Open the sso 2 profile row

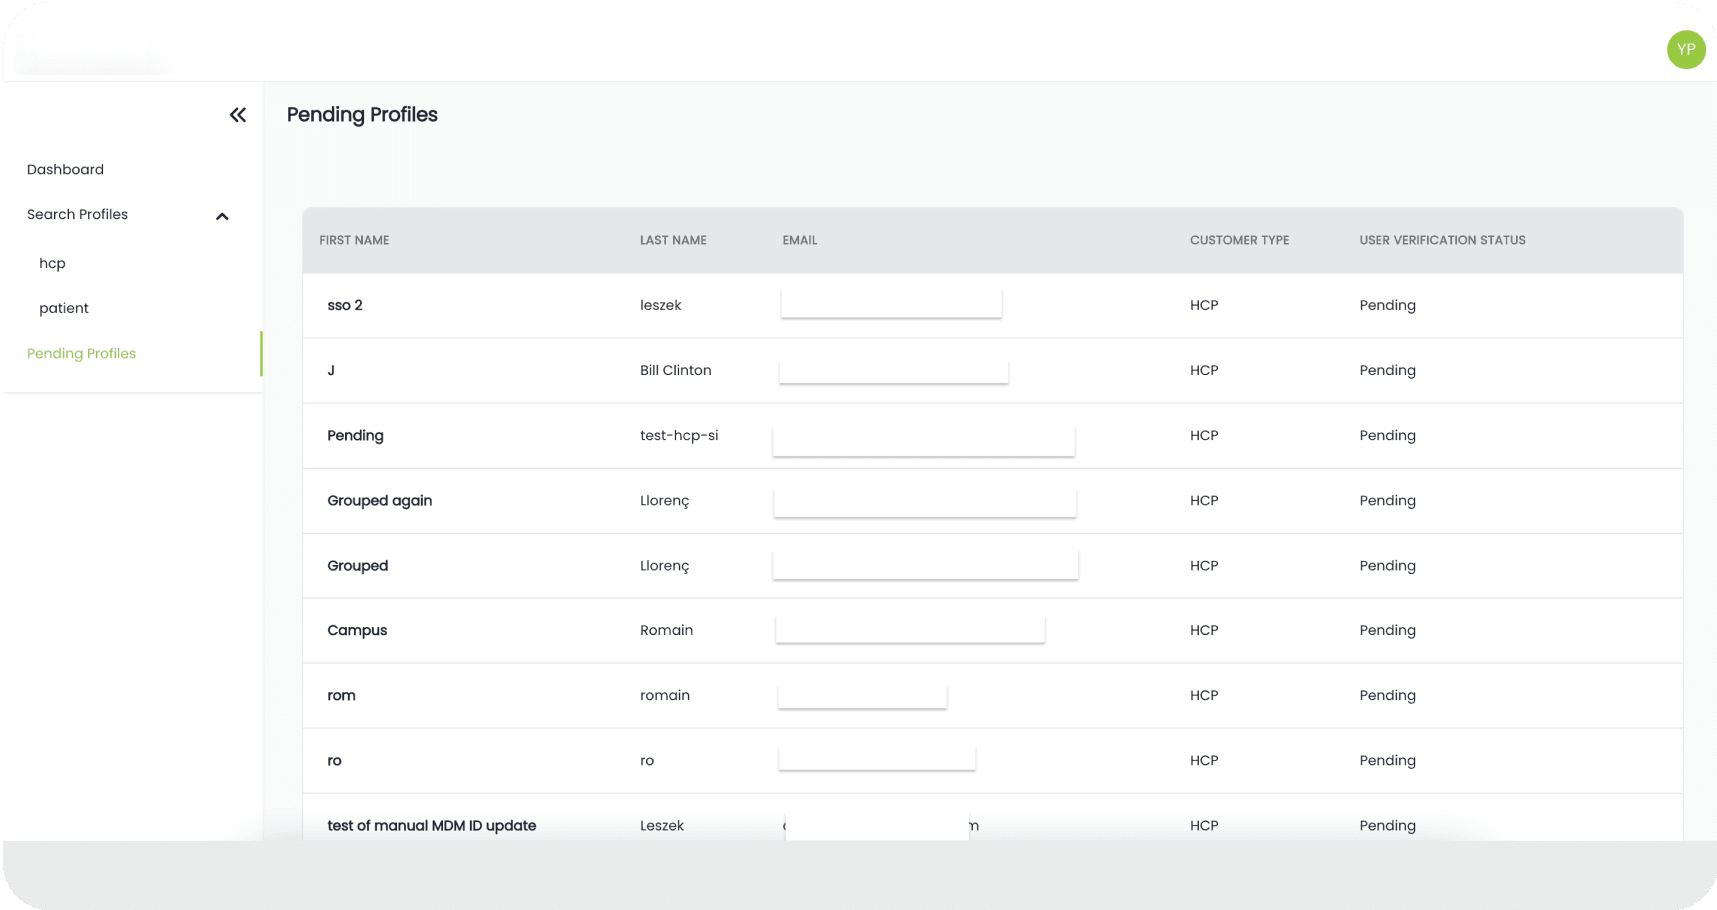[x=345, y=305]
